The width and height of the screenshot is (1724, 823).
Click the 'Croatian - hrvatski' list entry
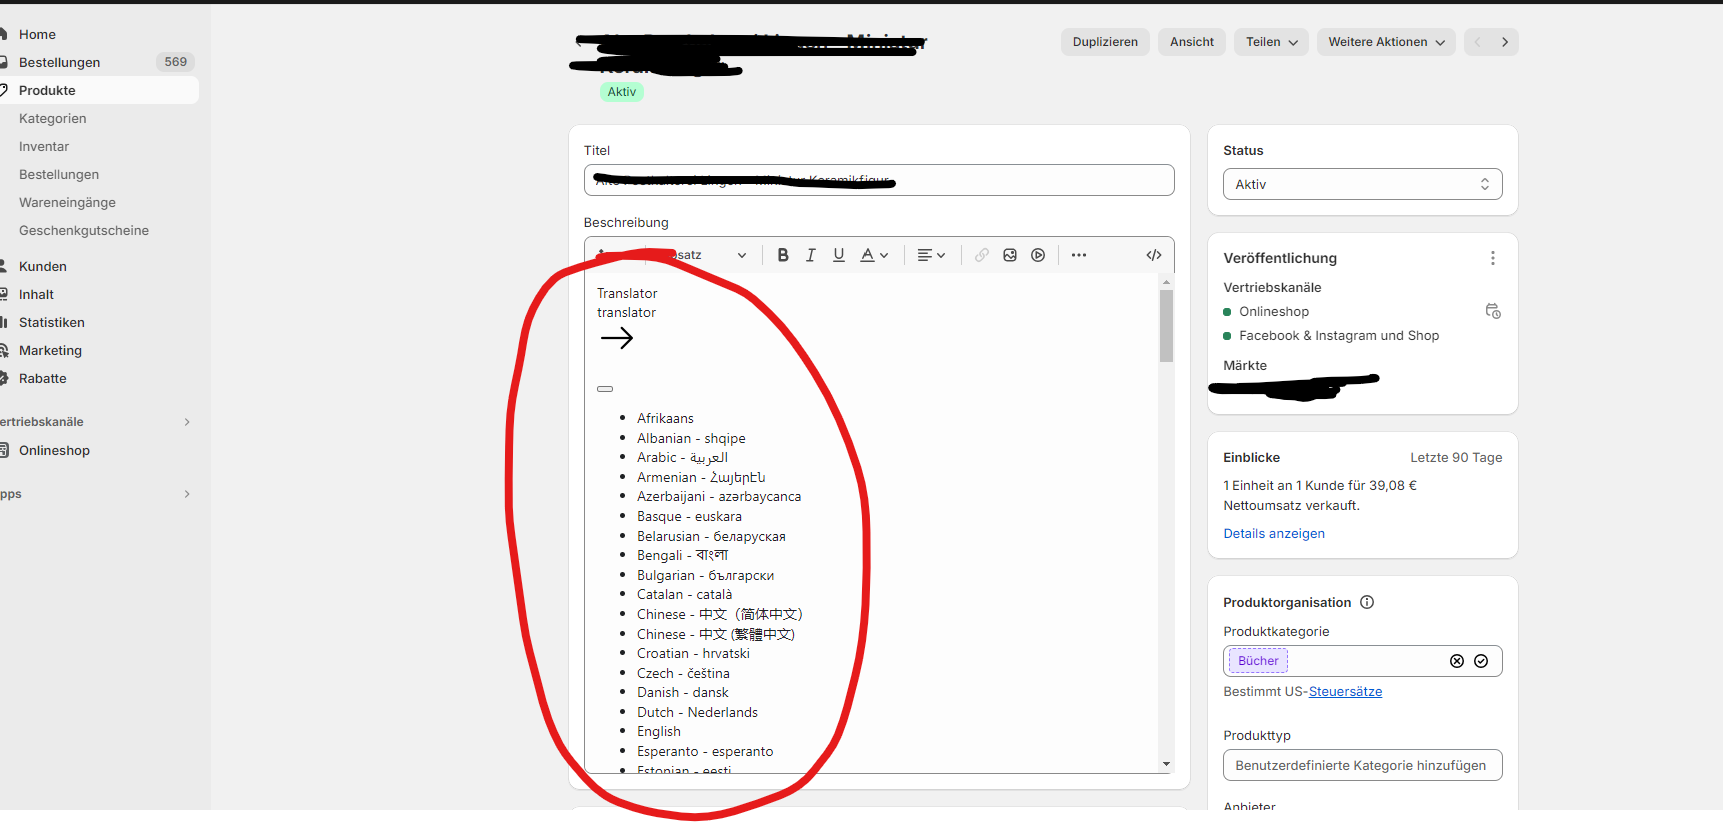[693, 654]
